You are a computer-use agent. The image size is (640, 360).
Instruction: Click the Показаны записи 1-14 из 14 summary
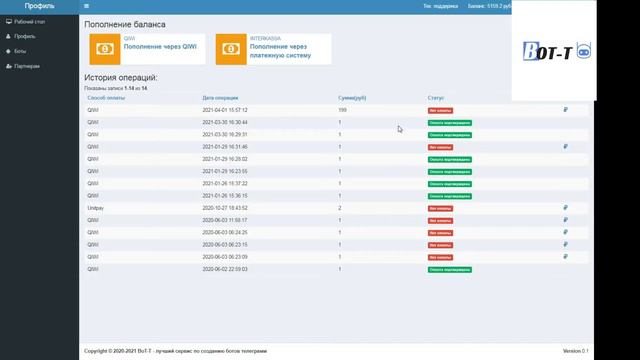pyautogui.click(x=116, y=88)
